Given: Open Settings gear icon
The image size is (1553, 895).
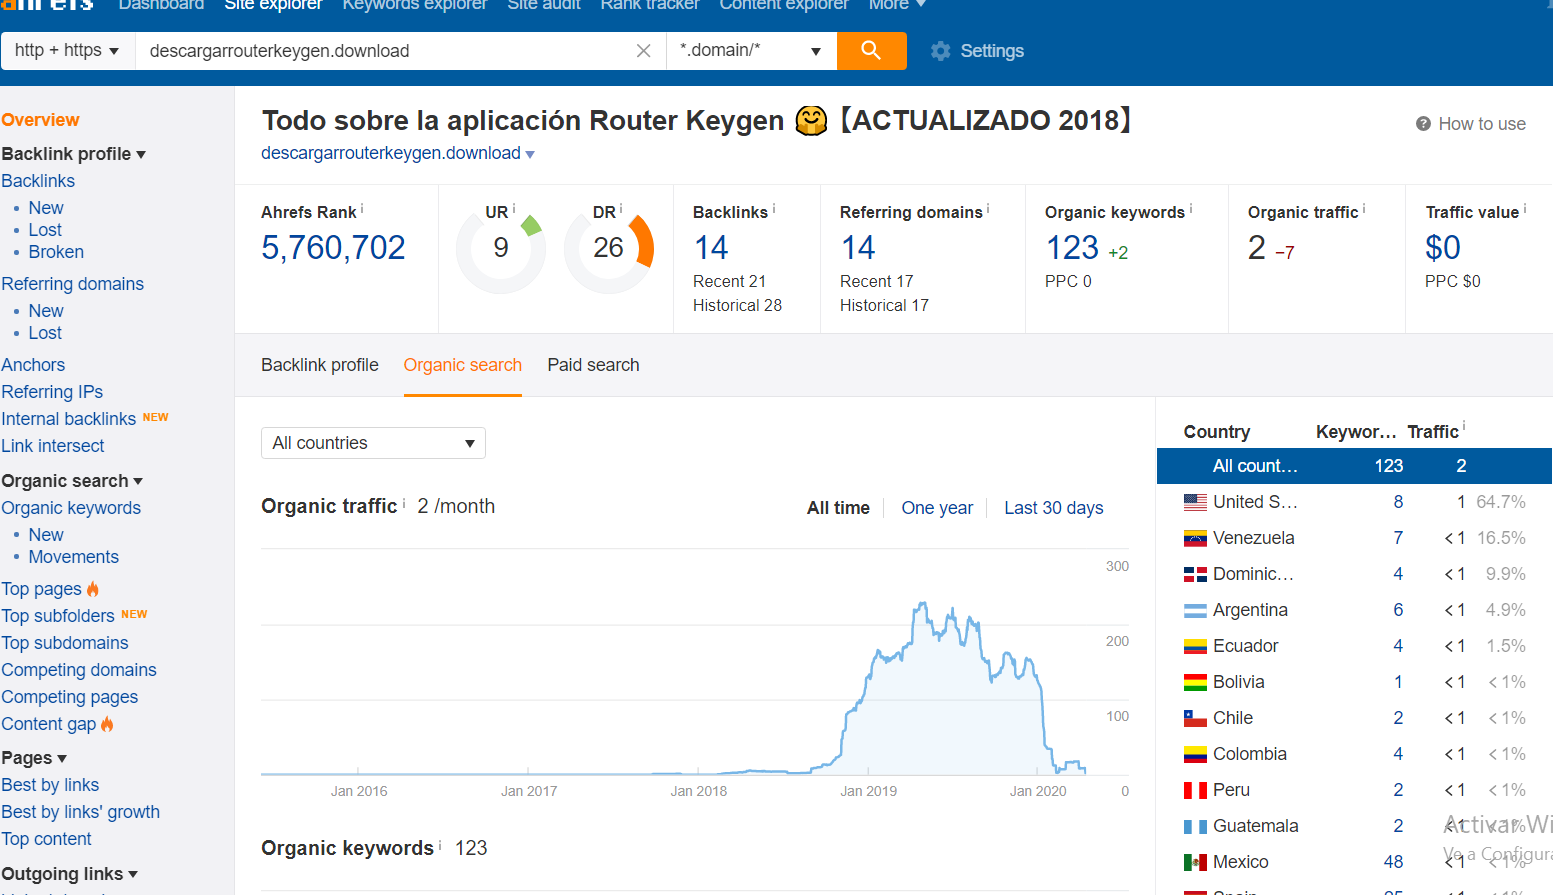Looking at the screenshot, I should point(940,51).
